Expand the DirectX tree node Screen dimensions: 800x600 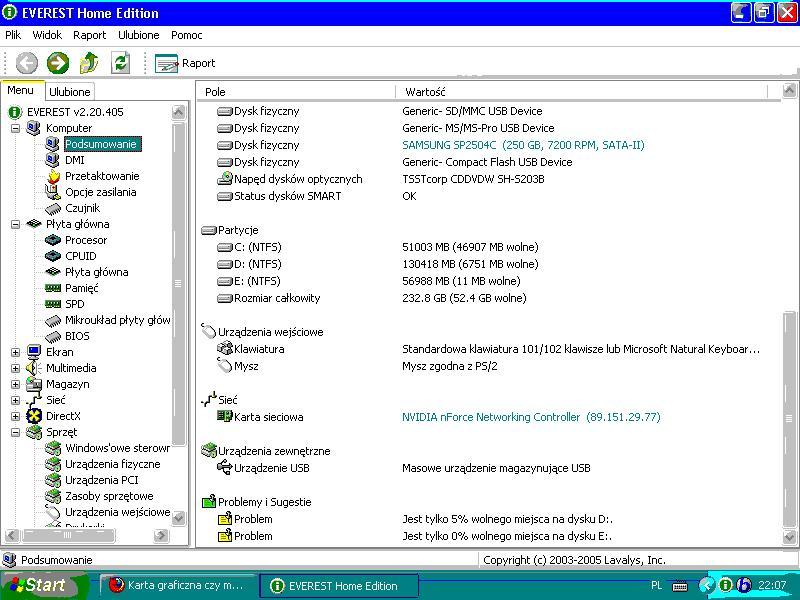point(16,416)
